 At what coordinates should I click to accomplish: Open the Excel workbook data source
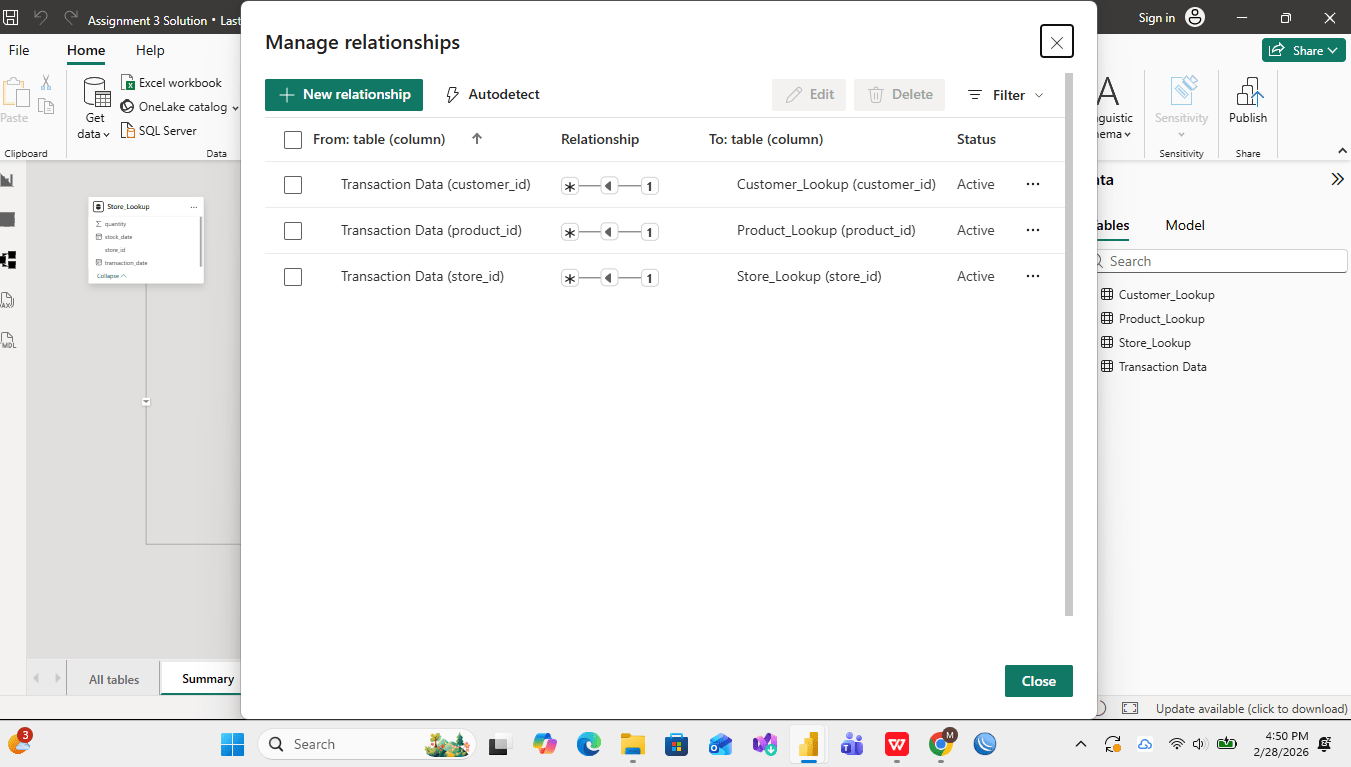(171, 83)
